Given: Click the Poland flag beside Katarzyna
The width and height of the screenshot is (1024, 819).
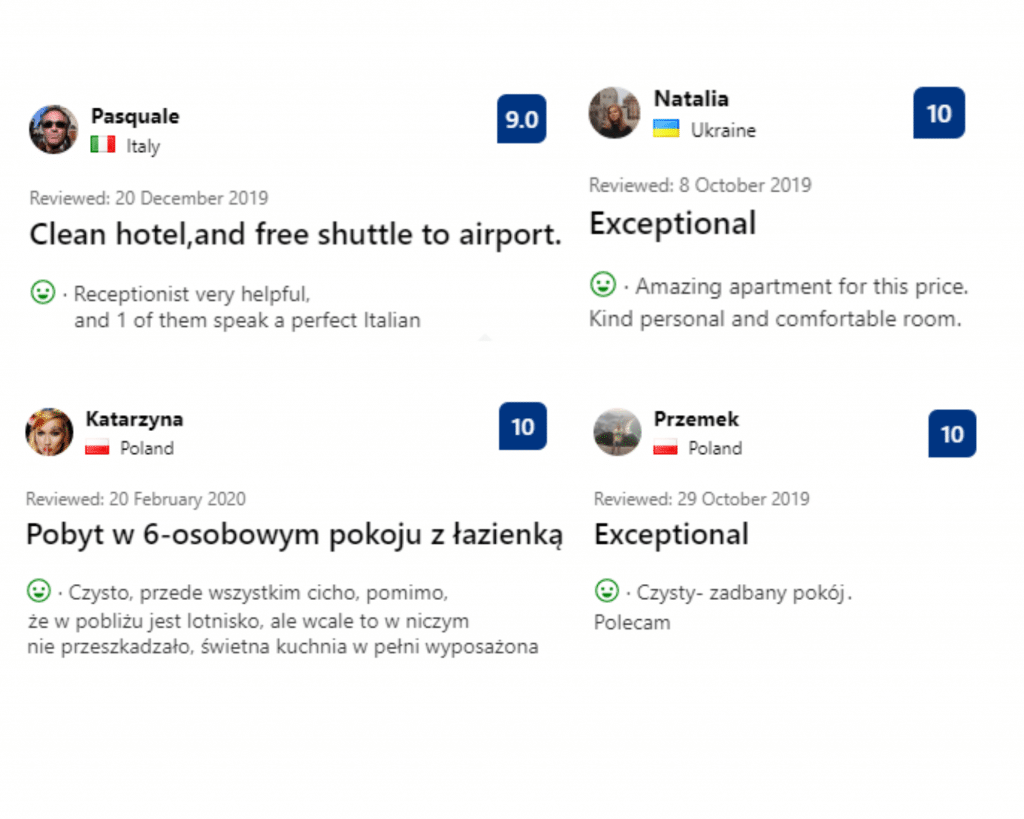Looking at the screenshot, I should (x=97, y=448).
